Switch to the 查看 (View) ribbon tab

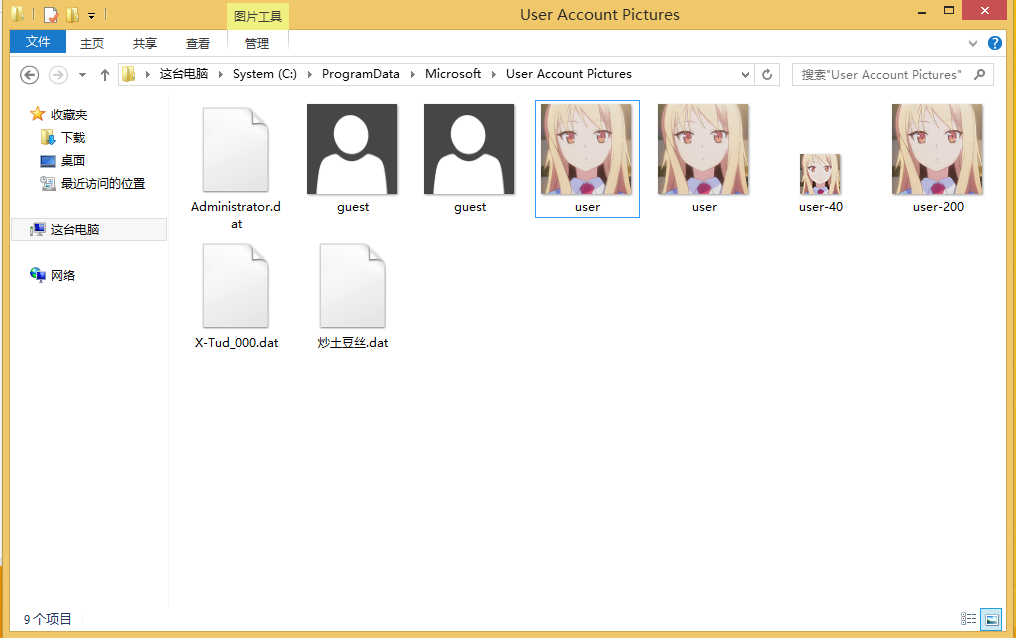(198, 43)
